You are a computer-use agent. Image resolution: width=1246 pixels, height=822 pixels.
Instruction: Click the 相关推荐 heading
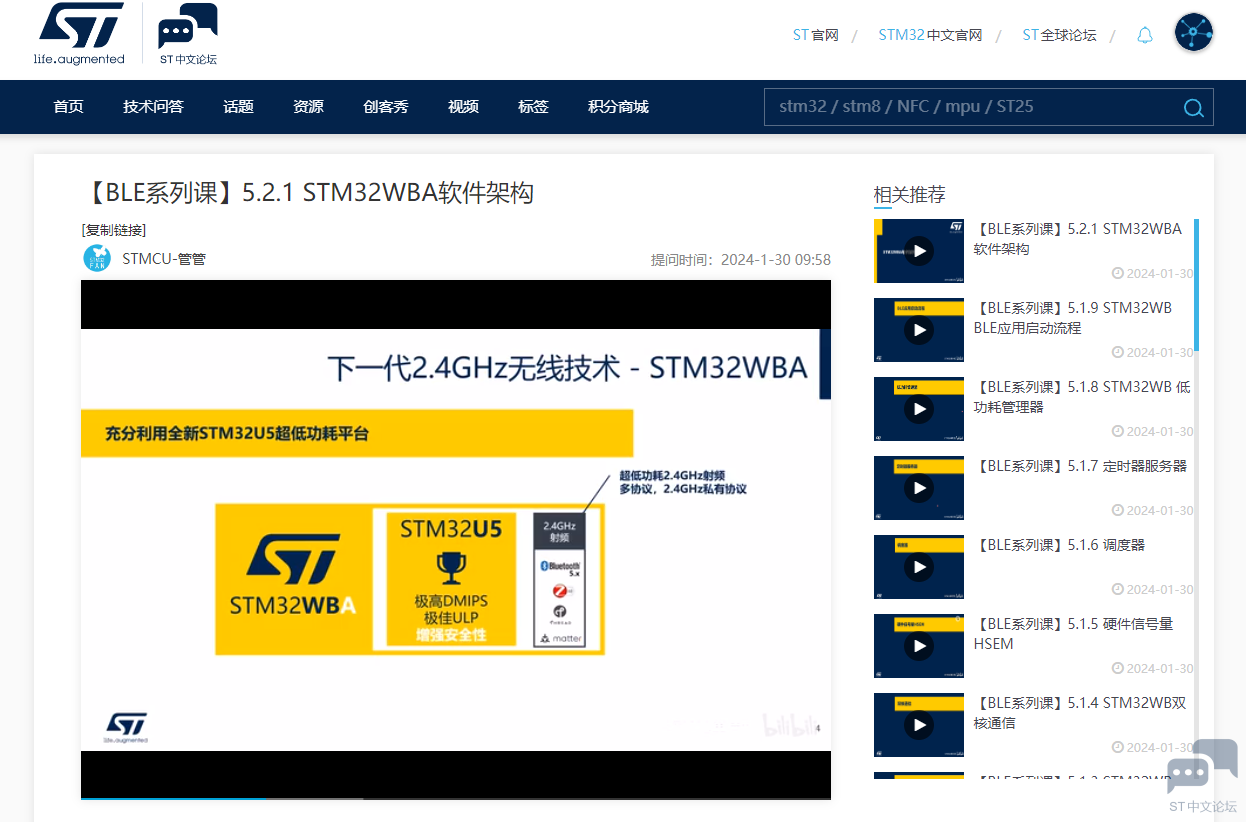pos(909,194)
